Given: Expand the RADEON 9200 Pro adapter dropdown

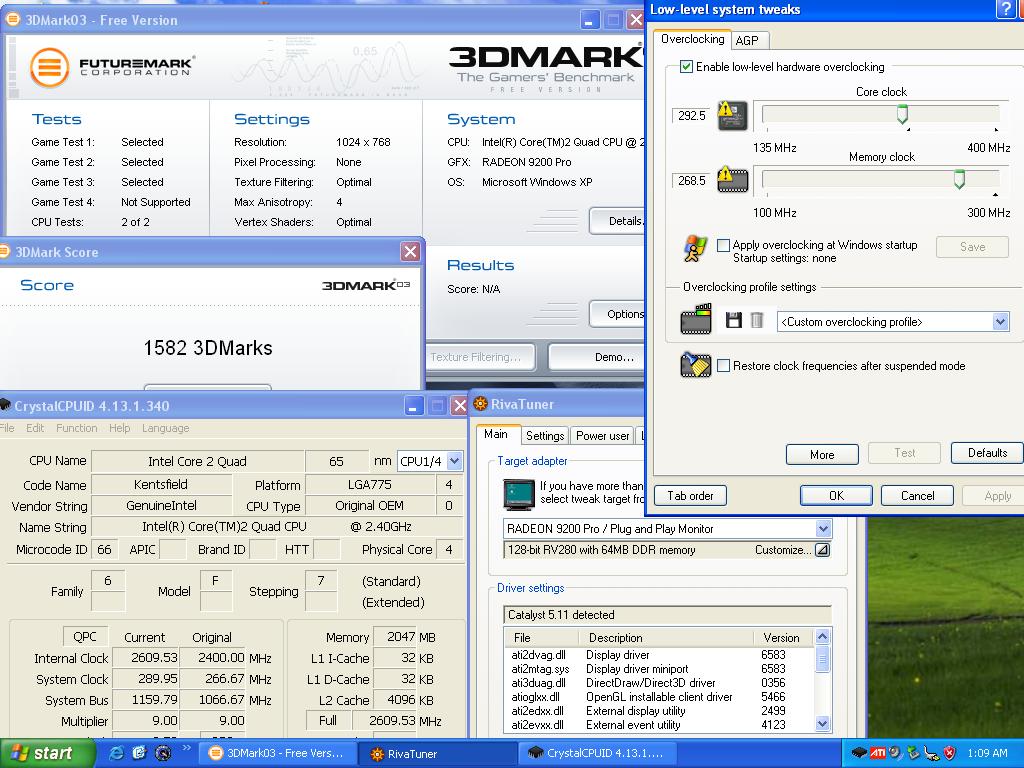Looking at the screenshot, I should (823, 528).
